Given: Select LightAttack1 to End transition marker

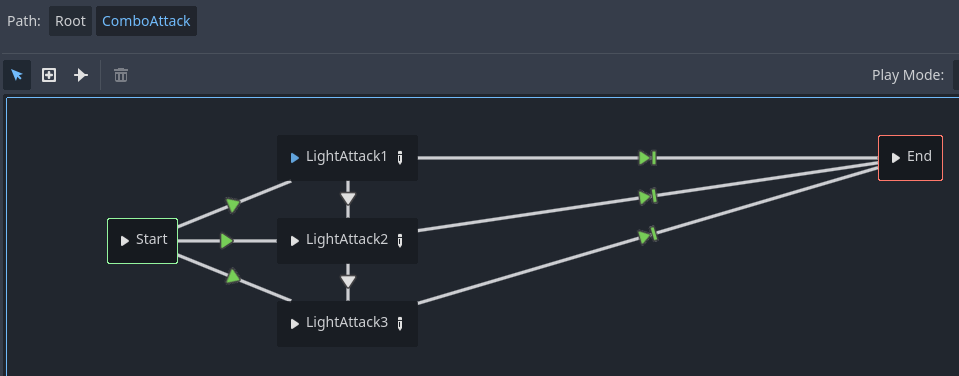Looking at the screenshot, I should point(648,158).
